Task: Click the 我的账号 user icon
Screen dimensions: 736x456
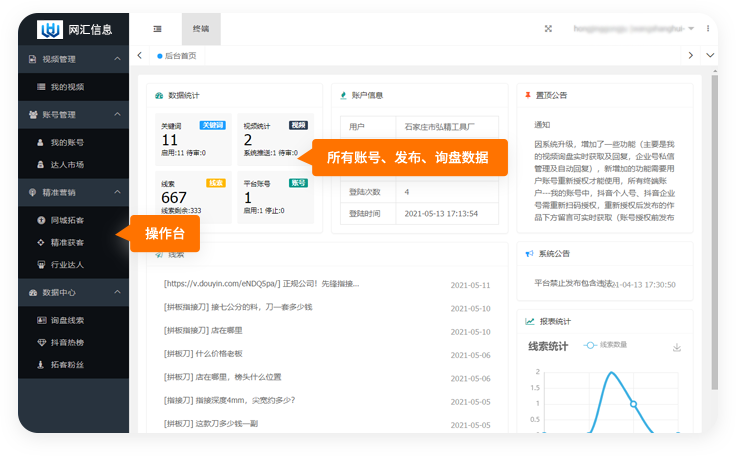Action: (40, 142)
